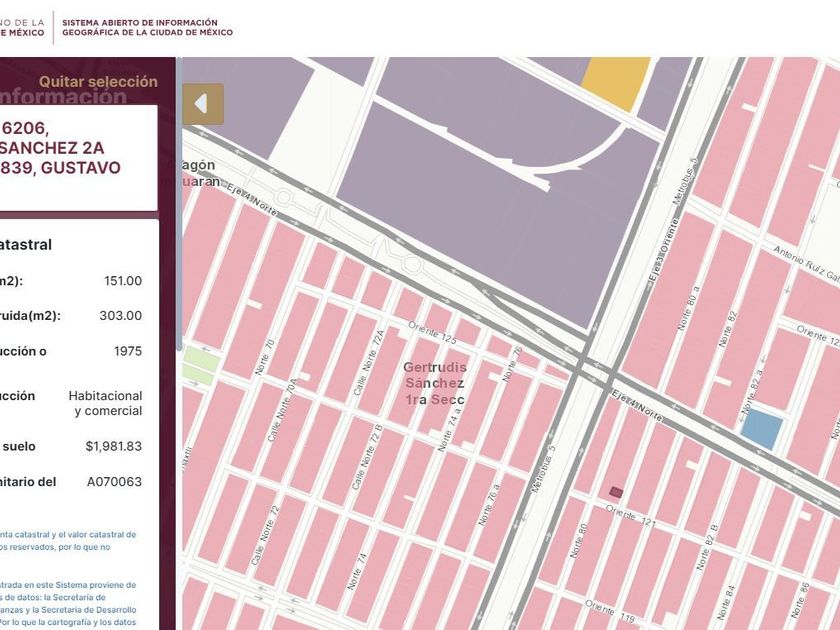
Task: Click the blue parcel near Norte 82 a
Action: coord(762,429)
